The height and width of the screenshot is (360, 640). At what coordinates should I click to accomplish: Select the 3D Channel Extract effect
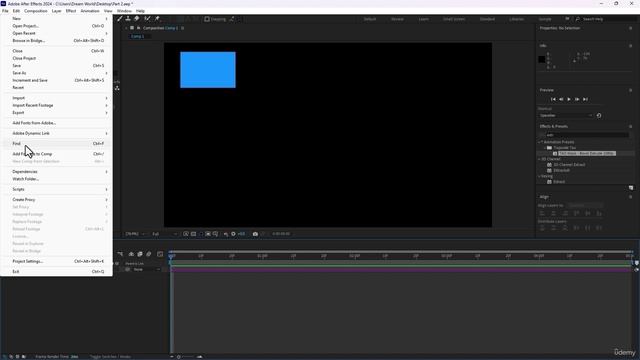[x=569, y=165]
